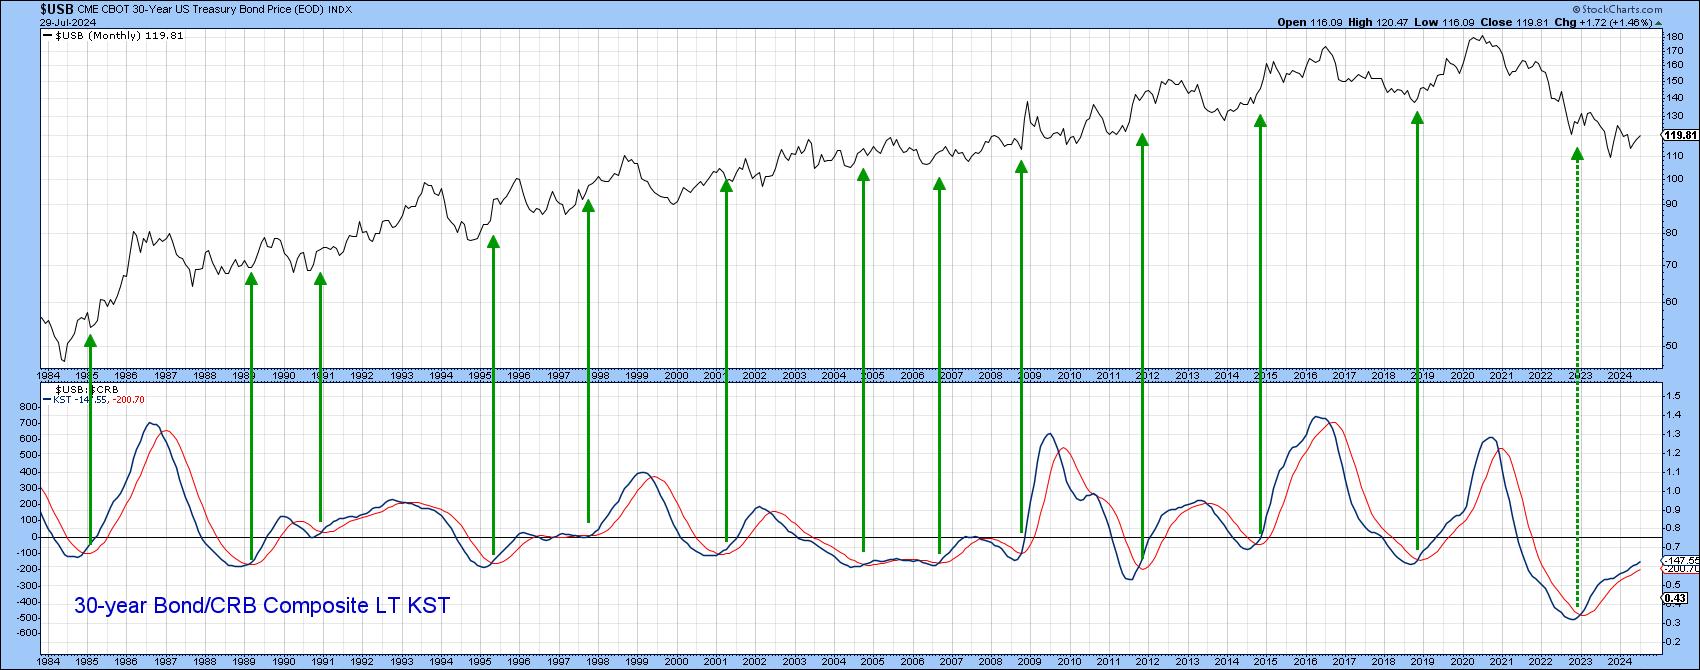Image resolution: width=1700 pixels, height=670 pixels.
Task: Click the red -200.70 value in the KST legend
Action: [128, 400]
